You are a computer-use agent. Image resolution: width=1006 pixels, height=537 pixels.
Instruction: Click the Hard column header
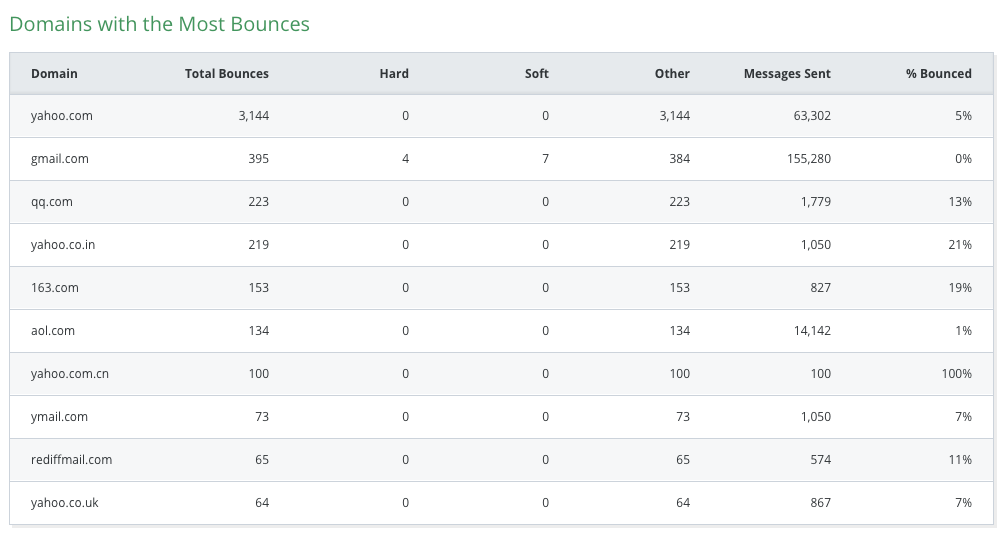click(x=394, y=73)
